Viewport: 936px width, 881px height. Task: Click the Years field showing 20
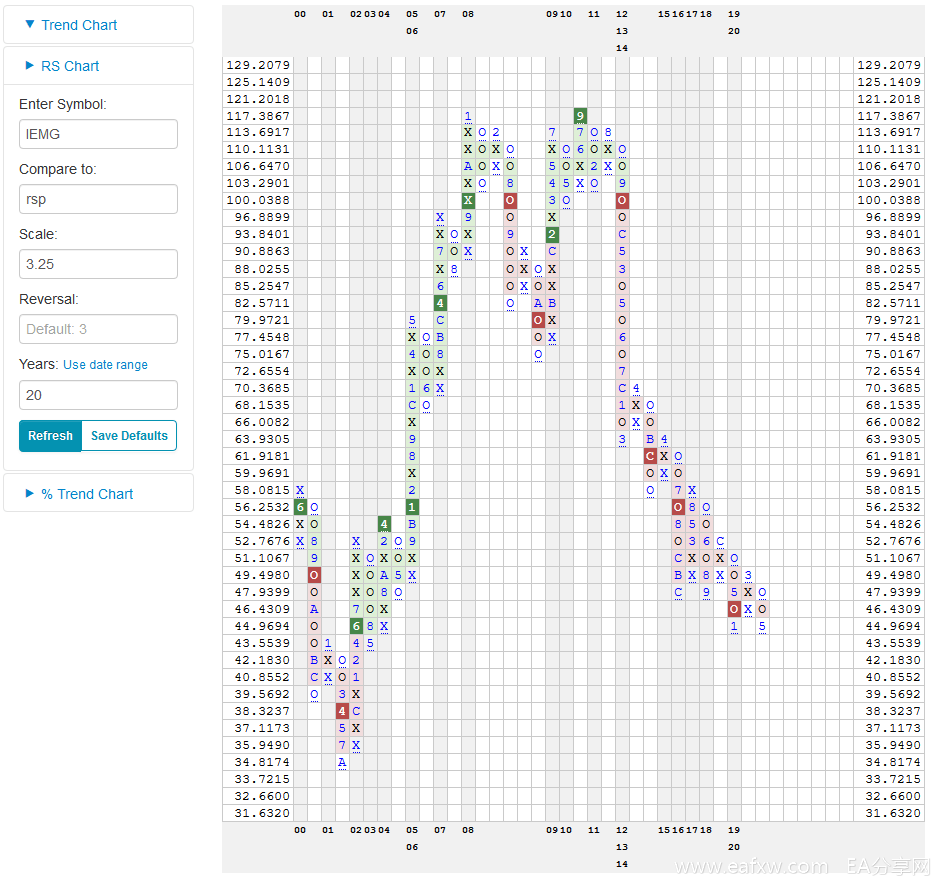pyautogui.click(x=98, y=395)
